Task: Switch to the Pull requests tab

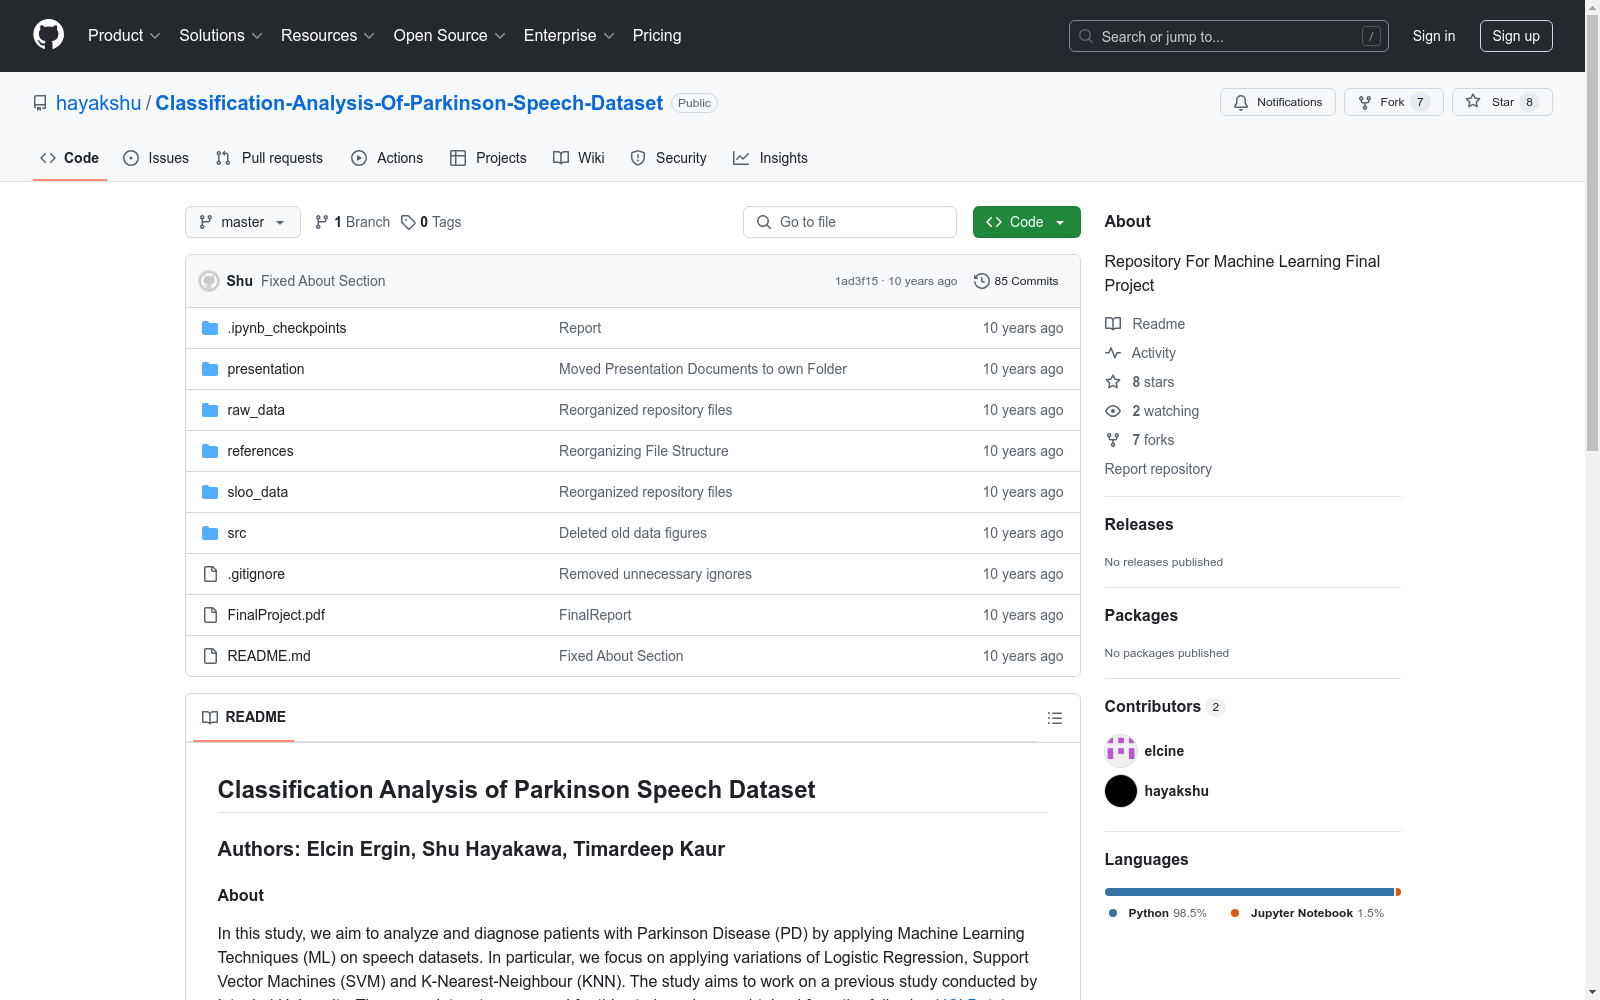Action: [269, 158]
